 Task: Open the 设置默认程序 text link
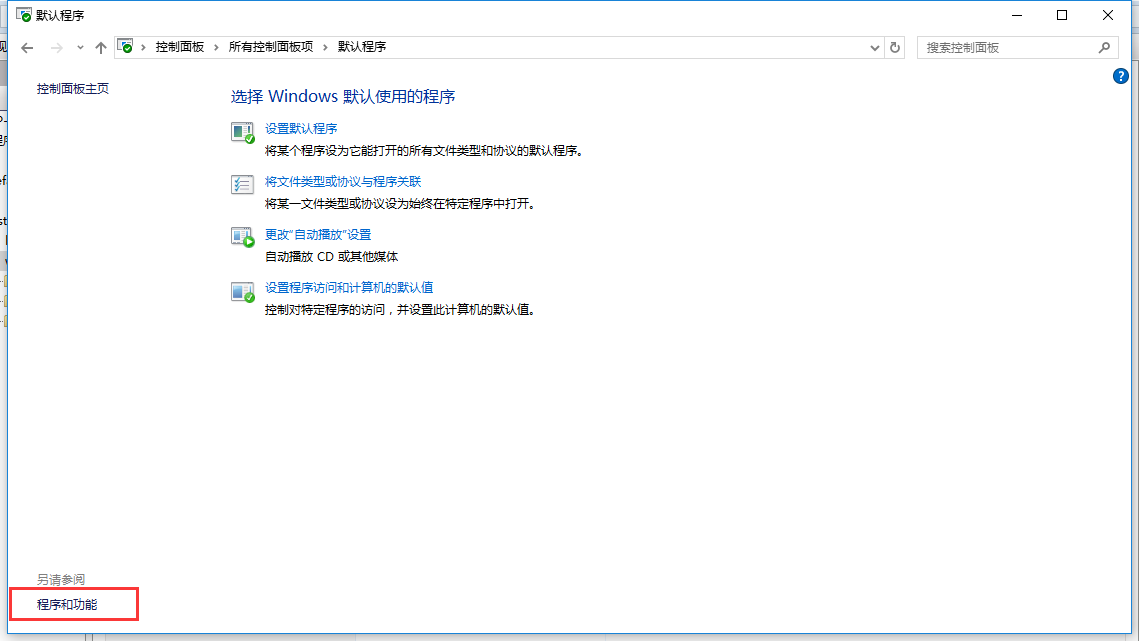pyautogui.click(x=302, y=128)
